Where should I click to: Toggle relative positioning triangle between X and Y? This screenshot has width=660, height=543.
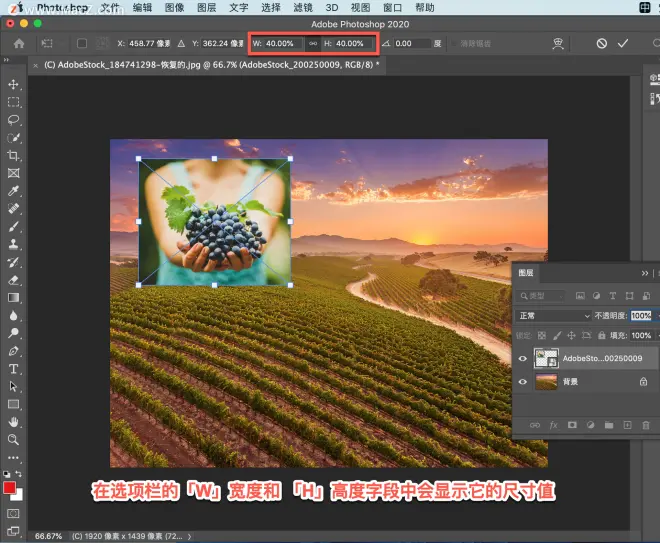pyautogui.click(x=181, y=43)
